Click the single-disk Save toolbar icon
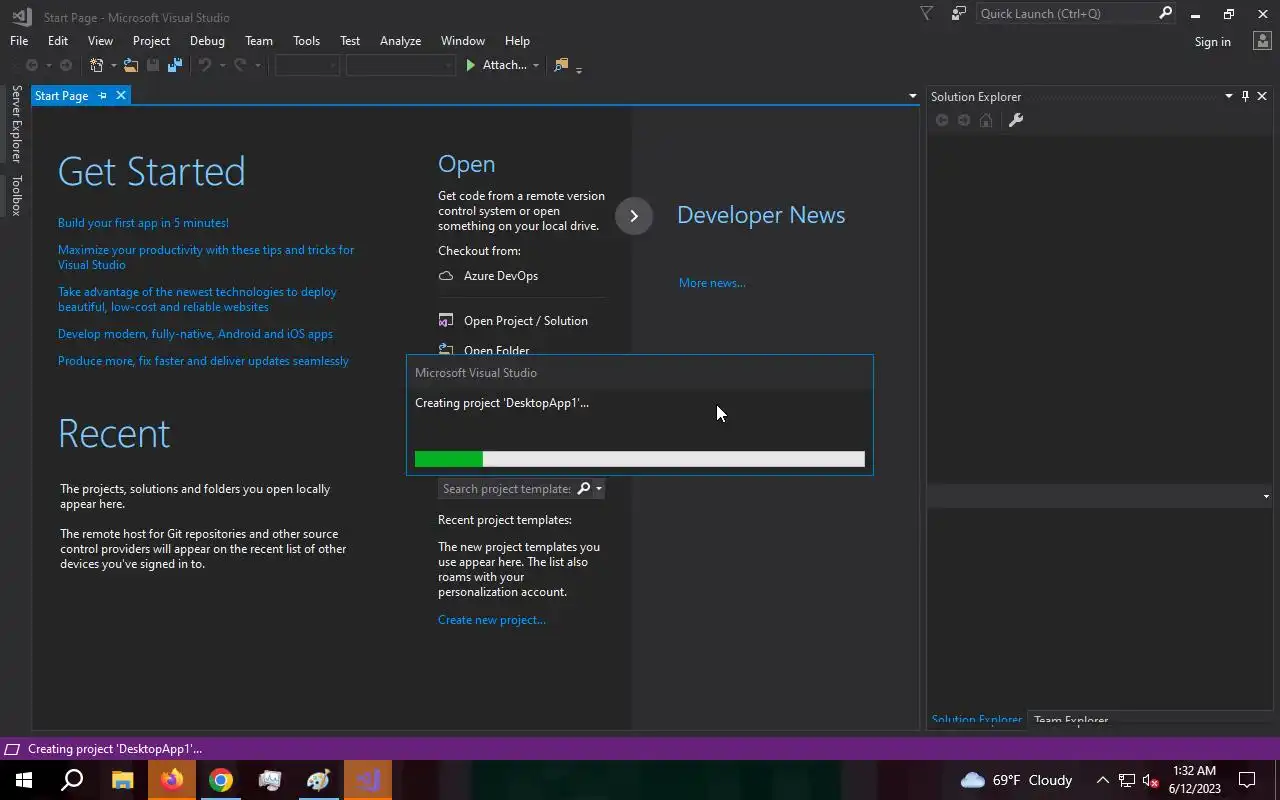 point(153,65)
